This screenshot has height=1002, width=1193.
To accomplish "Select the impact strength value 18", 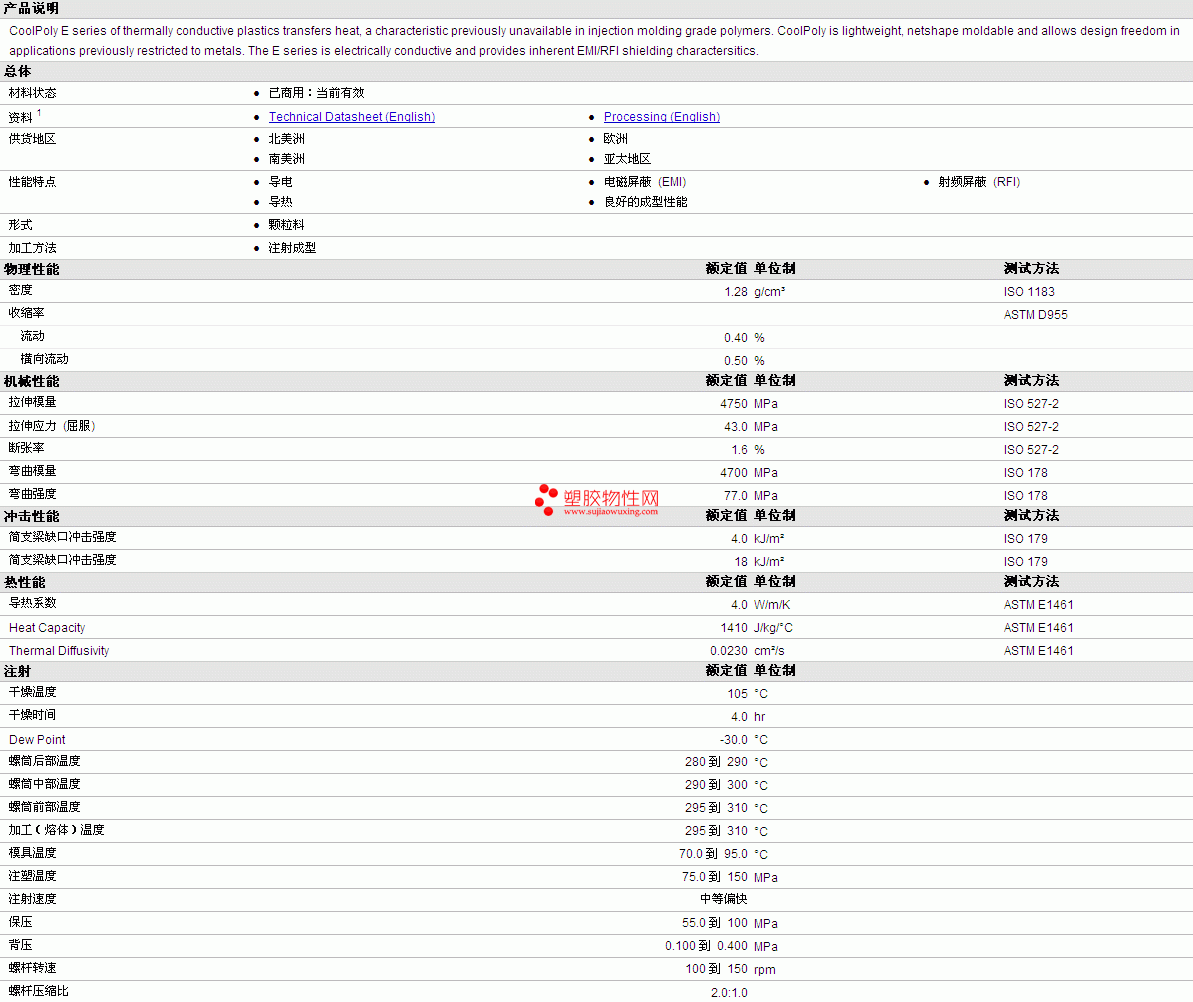I will pos(741,561).
